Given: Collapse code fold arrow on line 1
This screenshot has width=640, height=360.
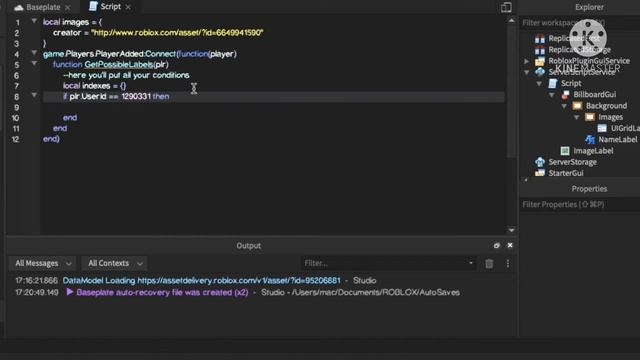Looking at the screenshot, I should click(x=34, y=21).
